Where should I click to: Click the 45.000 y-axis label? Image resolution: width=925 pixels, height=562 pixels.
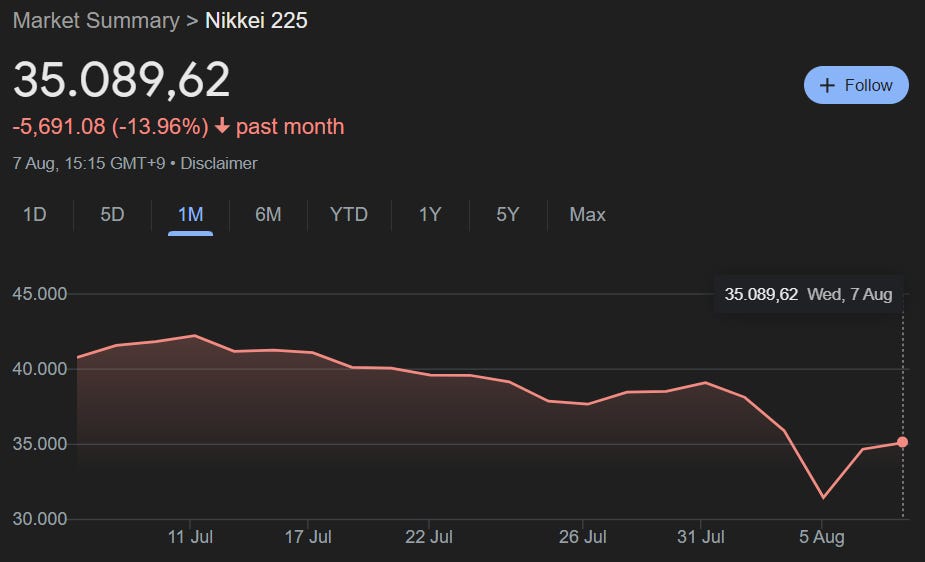pyautogui.click(x=40, y=294)
